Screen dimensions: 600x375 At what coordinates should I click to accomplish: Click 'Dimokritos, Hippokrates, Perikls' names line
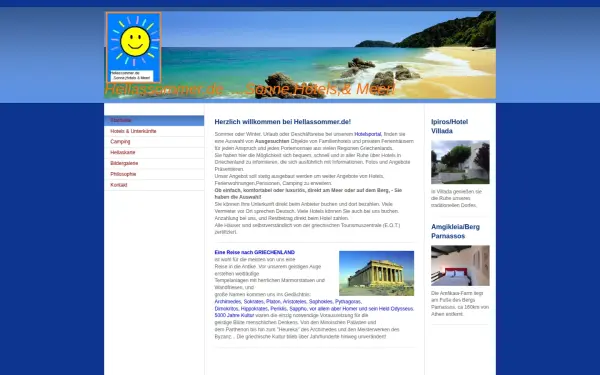click(314, 308)
